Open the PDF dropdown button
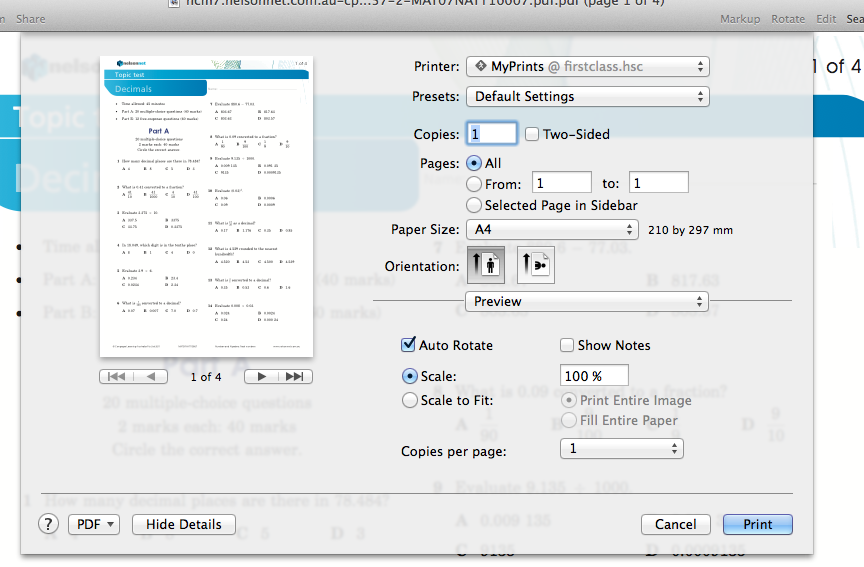Screen dimensions: 864x567 point(94,524)
